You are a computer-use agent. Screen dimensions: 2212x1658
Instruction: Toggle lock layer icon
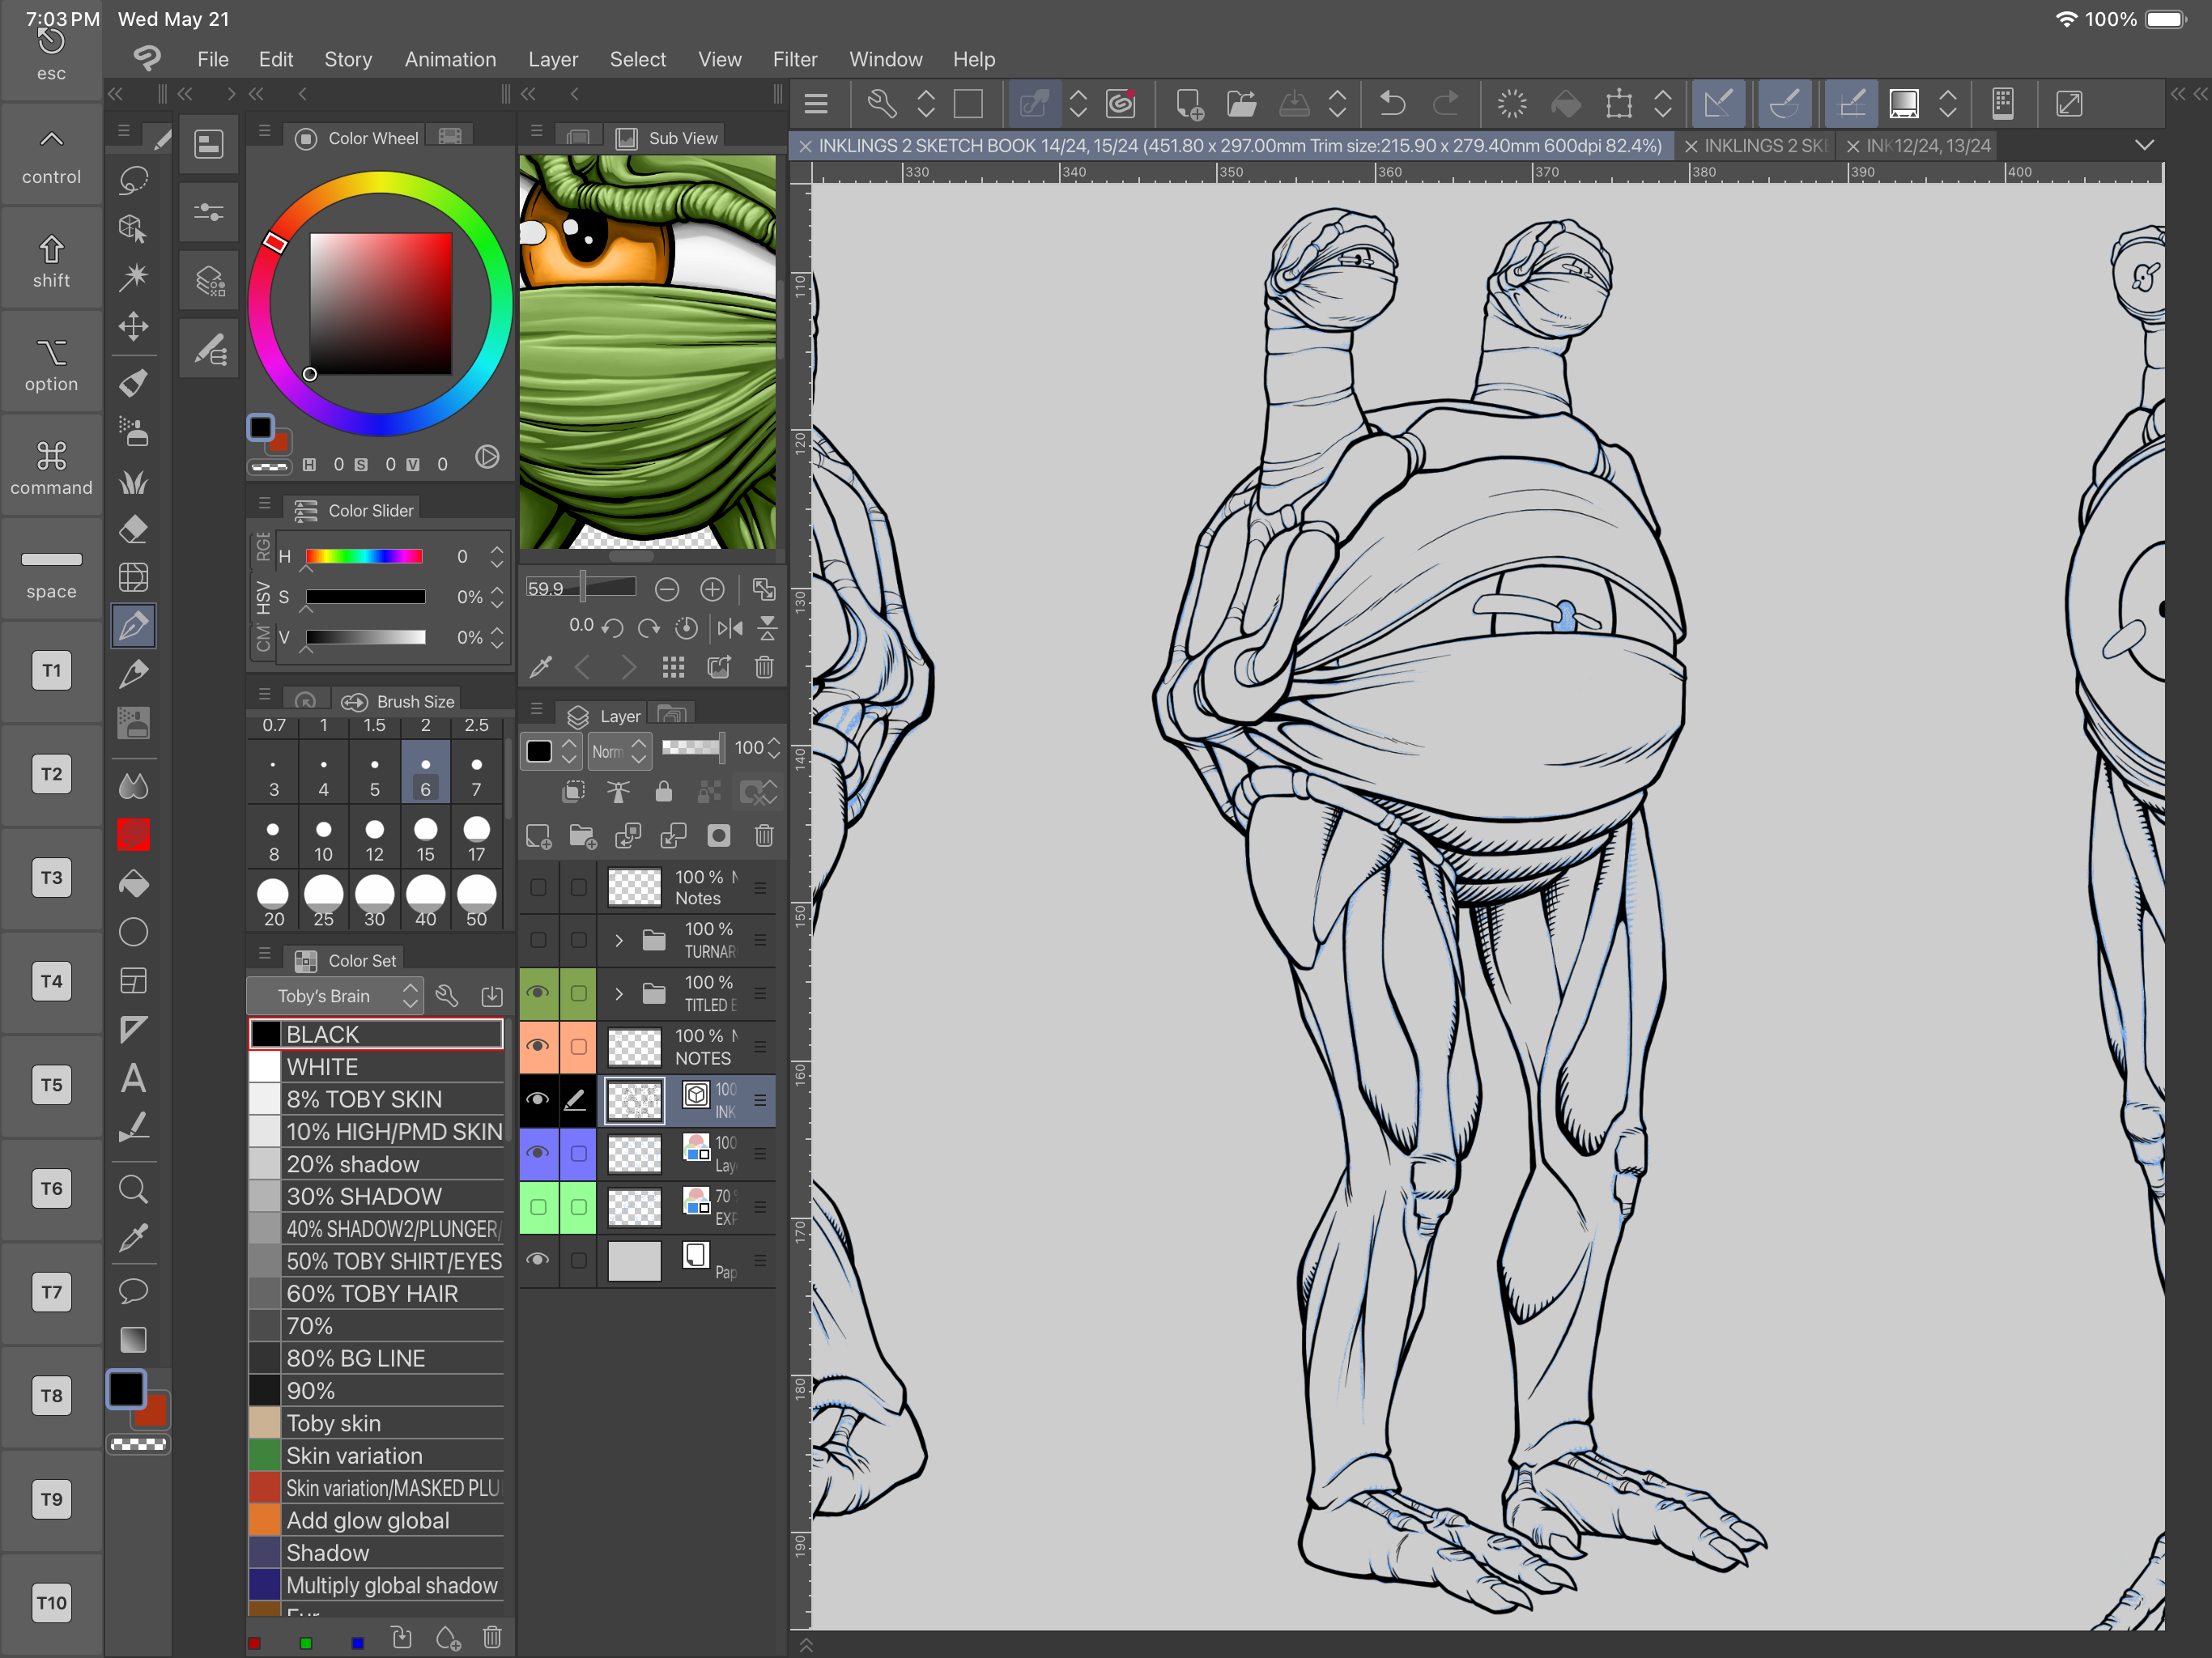pyautogui.click(x=663, y=793)
